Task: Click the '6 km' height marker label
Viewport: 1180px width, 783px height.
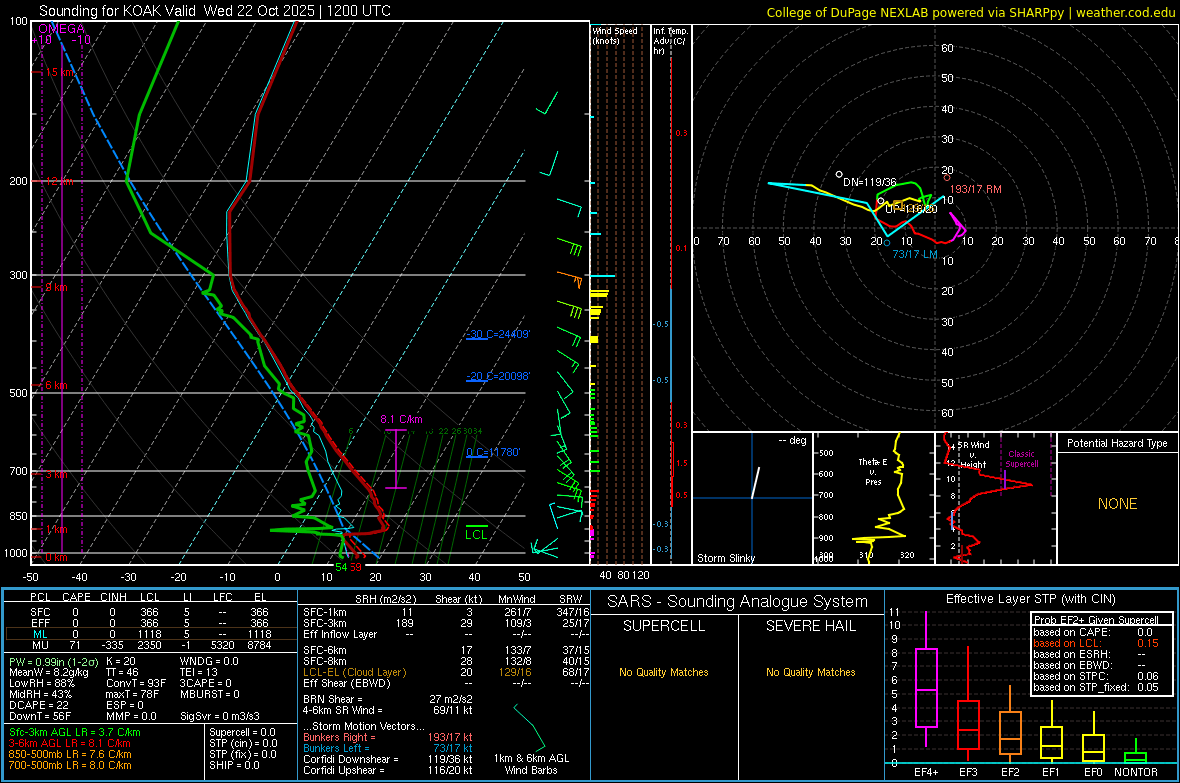Action: [56, 385]
